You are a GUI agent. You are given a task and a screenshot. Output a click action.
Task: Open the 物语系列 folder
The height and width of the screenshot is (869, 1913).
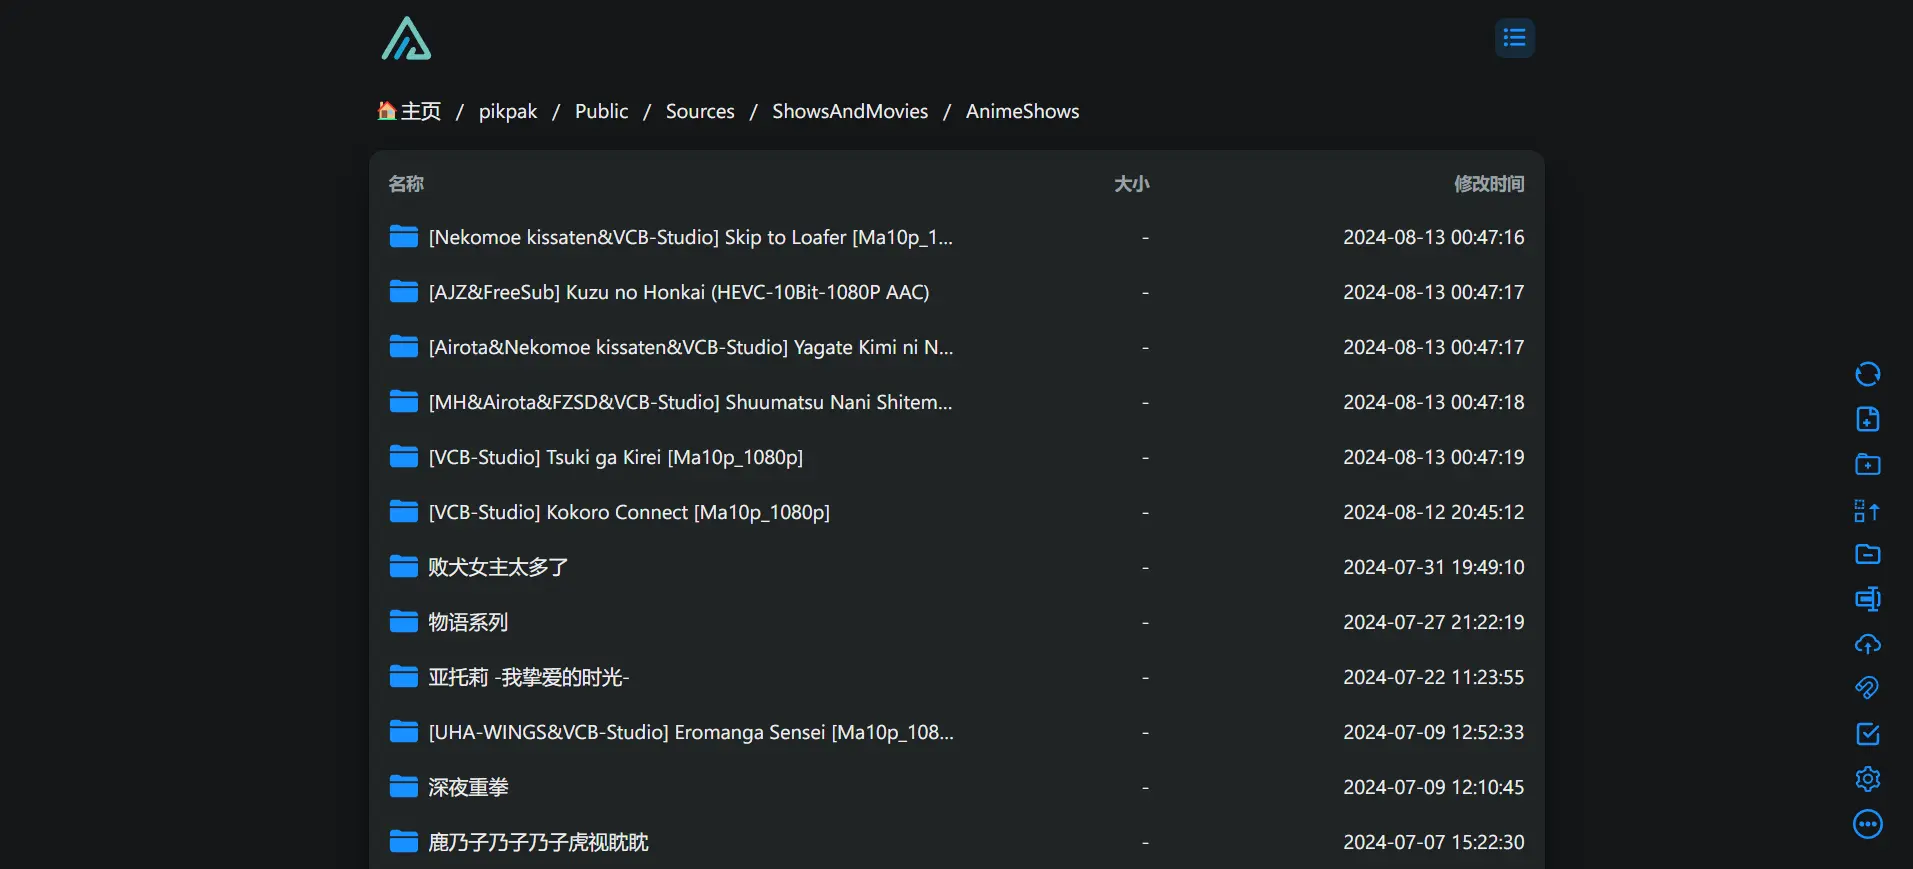tap(467, 622)
